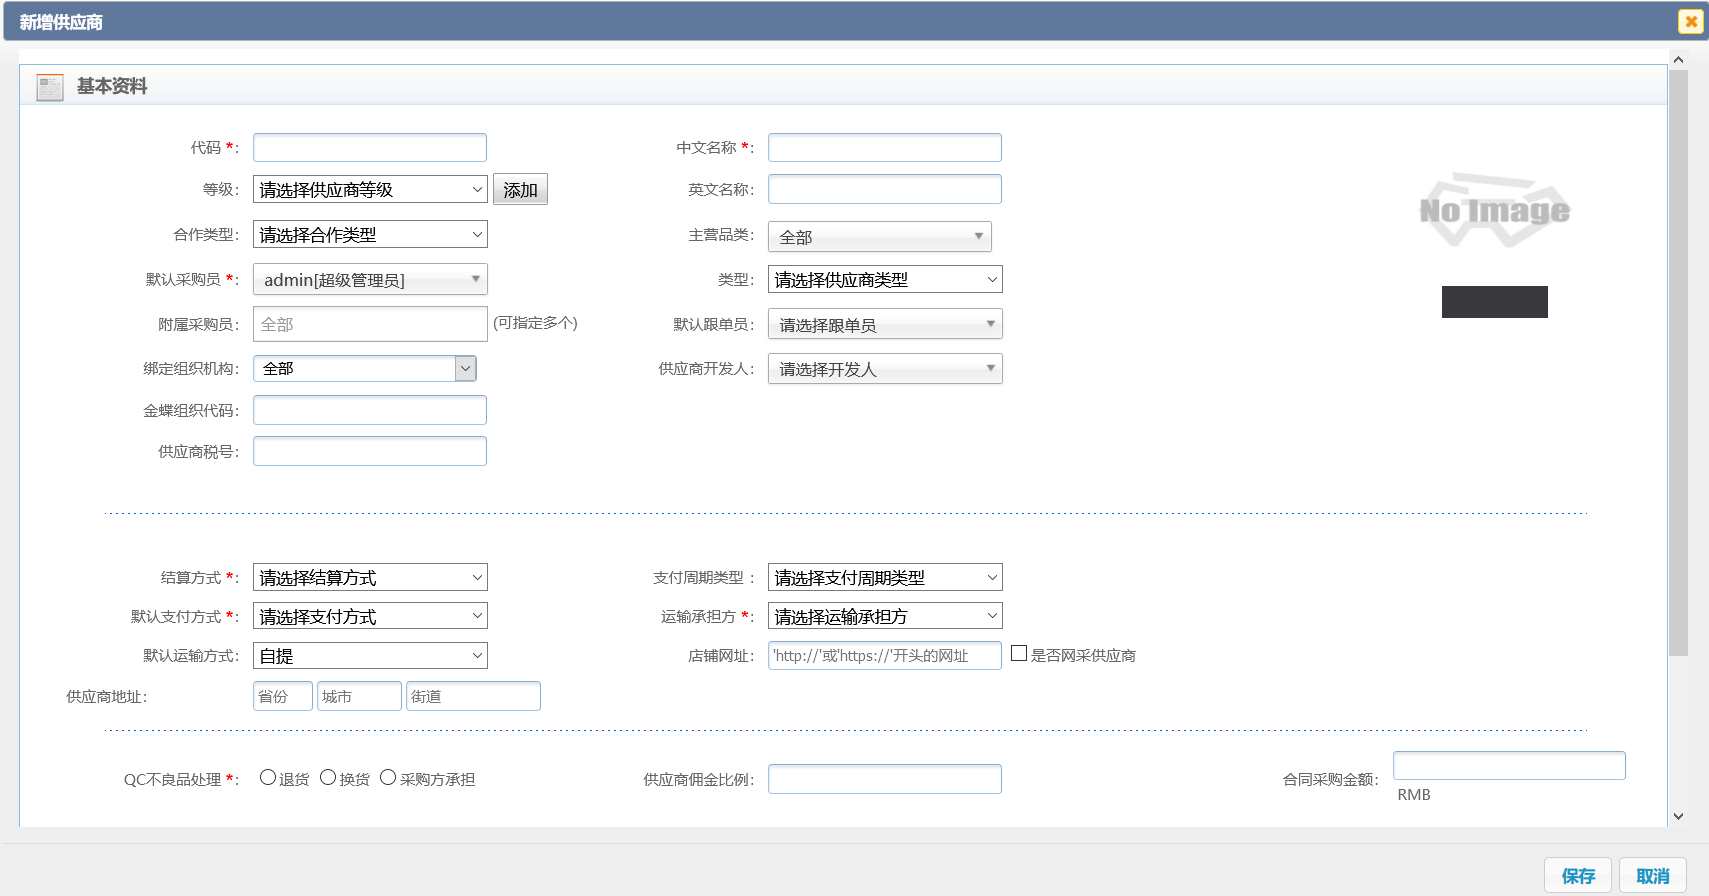
Task: Click the No Image placeholder thumbnail
Action: [1494, 210]
